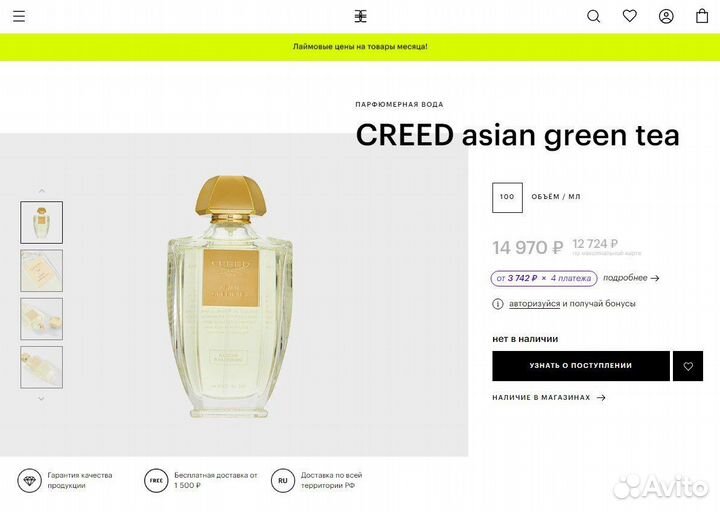Click the store logo in header
Screen dimensions: 720x512
tap(360, 17)
